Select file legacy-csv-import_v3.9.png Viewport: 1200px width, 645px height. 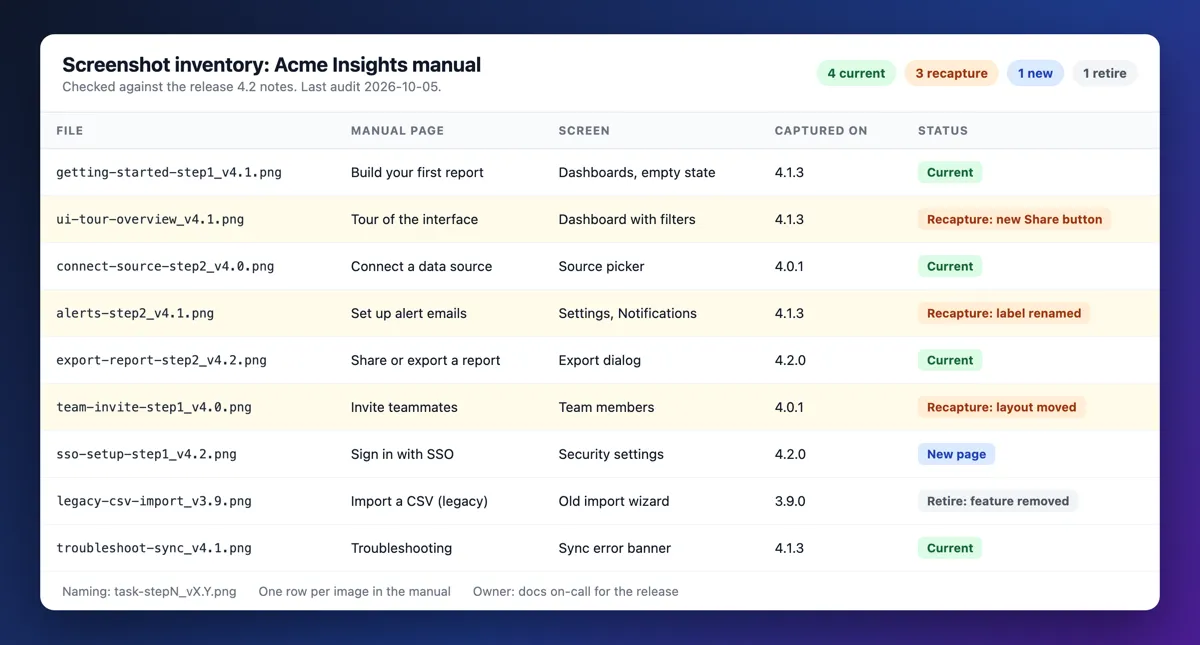(x=154, y=501)
